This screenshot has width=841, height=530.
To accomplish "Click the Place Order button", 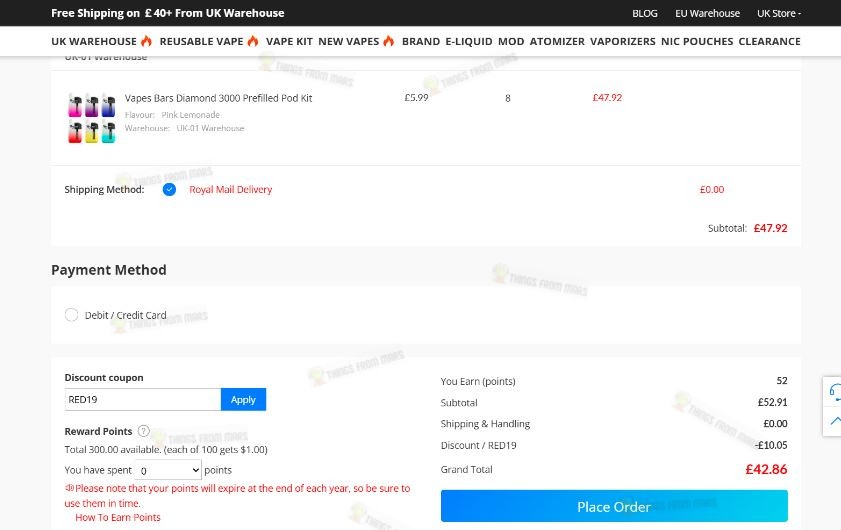I will pyautogui.click(x=614, y=506).
